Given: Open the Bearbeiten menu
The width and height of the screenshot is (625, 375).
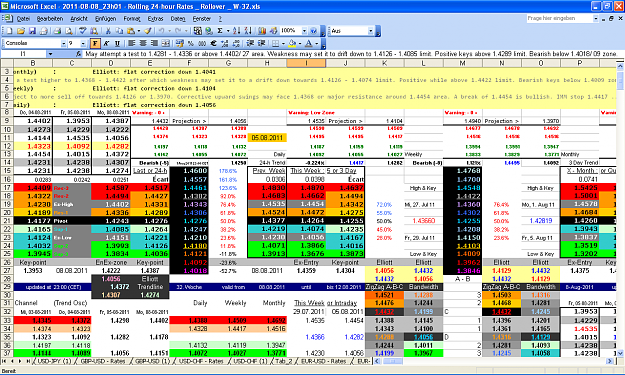Looking at the screenshot, I should coord(50,19).
